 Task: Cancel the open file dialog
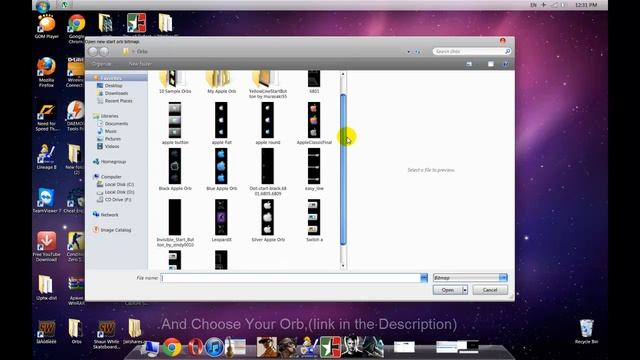pos(490,290)
